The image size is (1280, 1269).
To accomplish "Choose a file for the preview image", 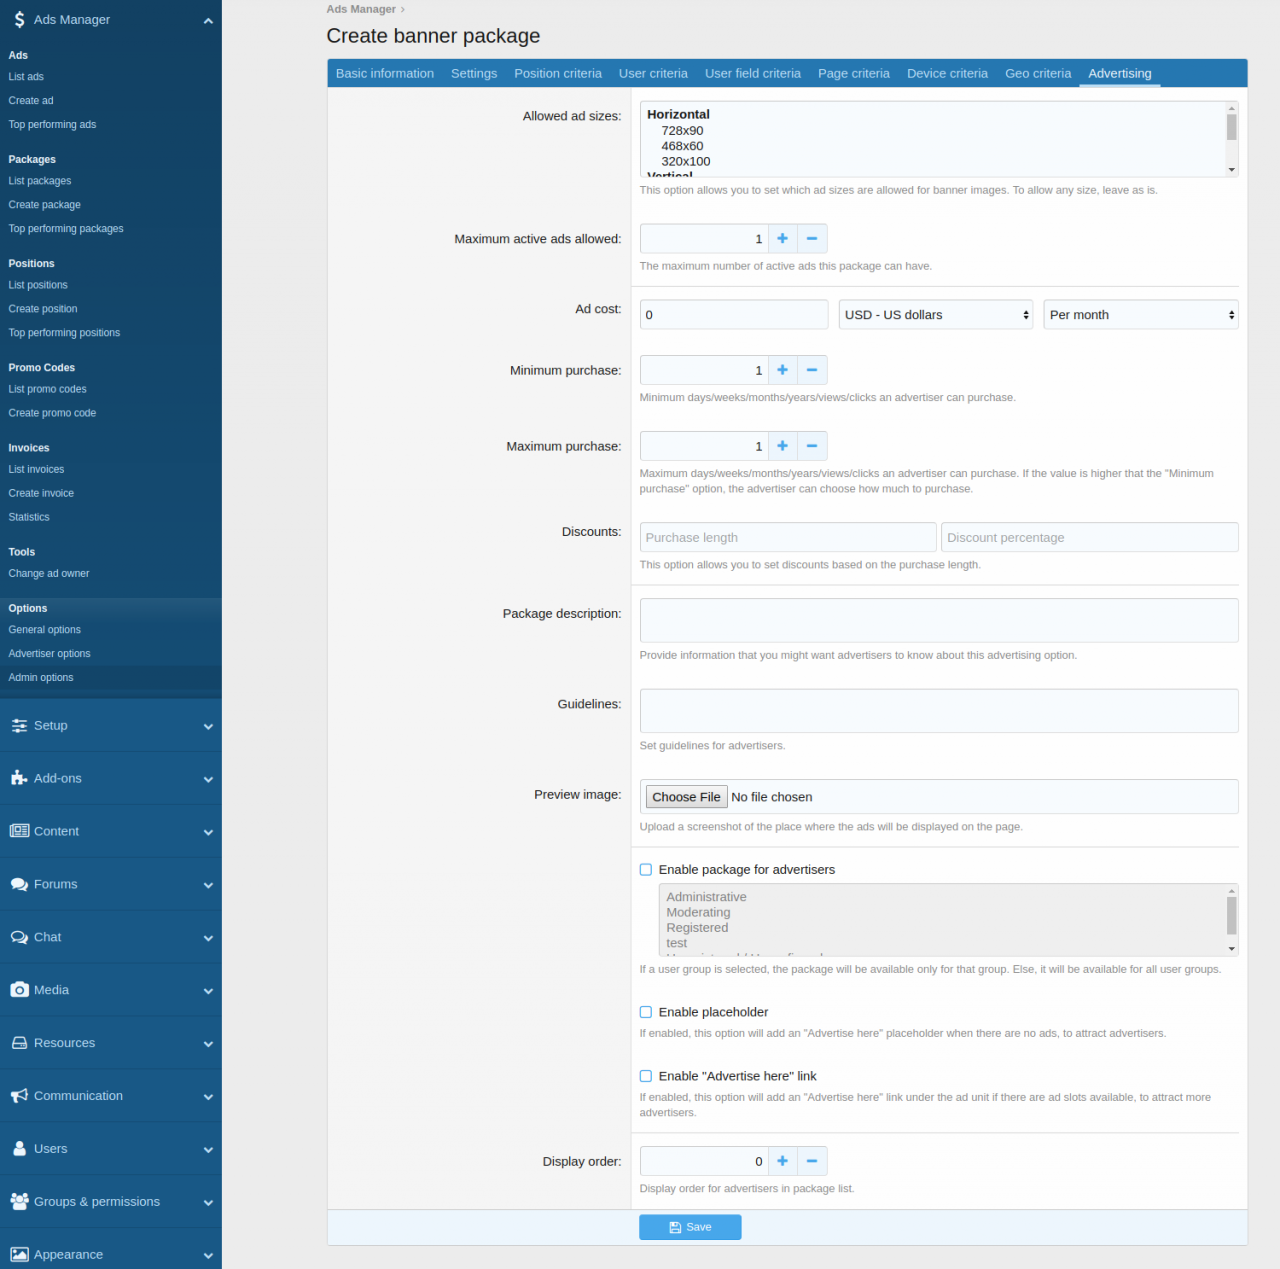I will pyautogui.click(x=686, y=796).
